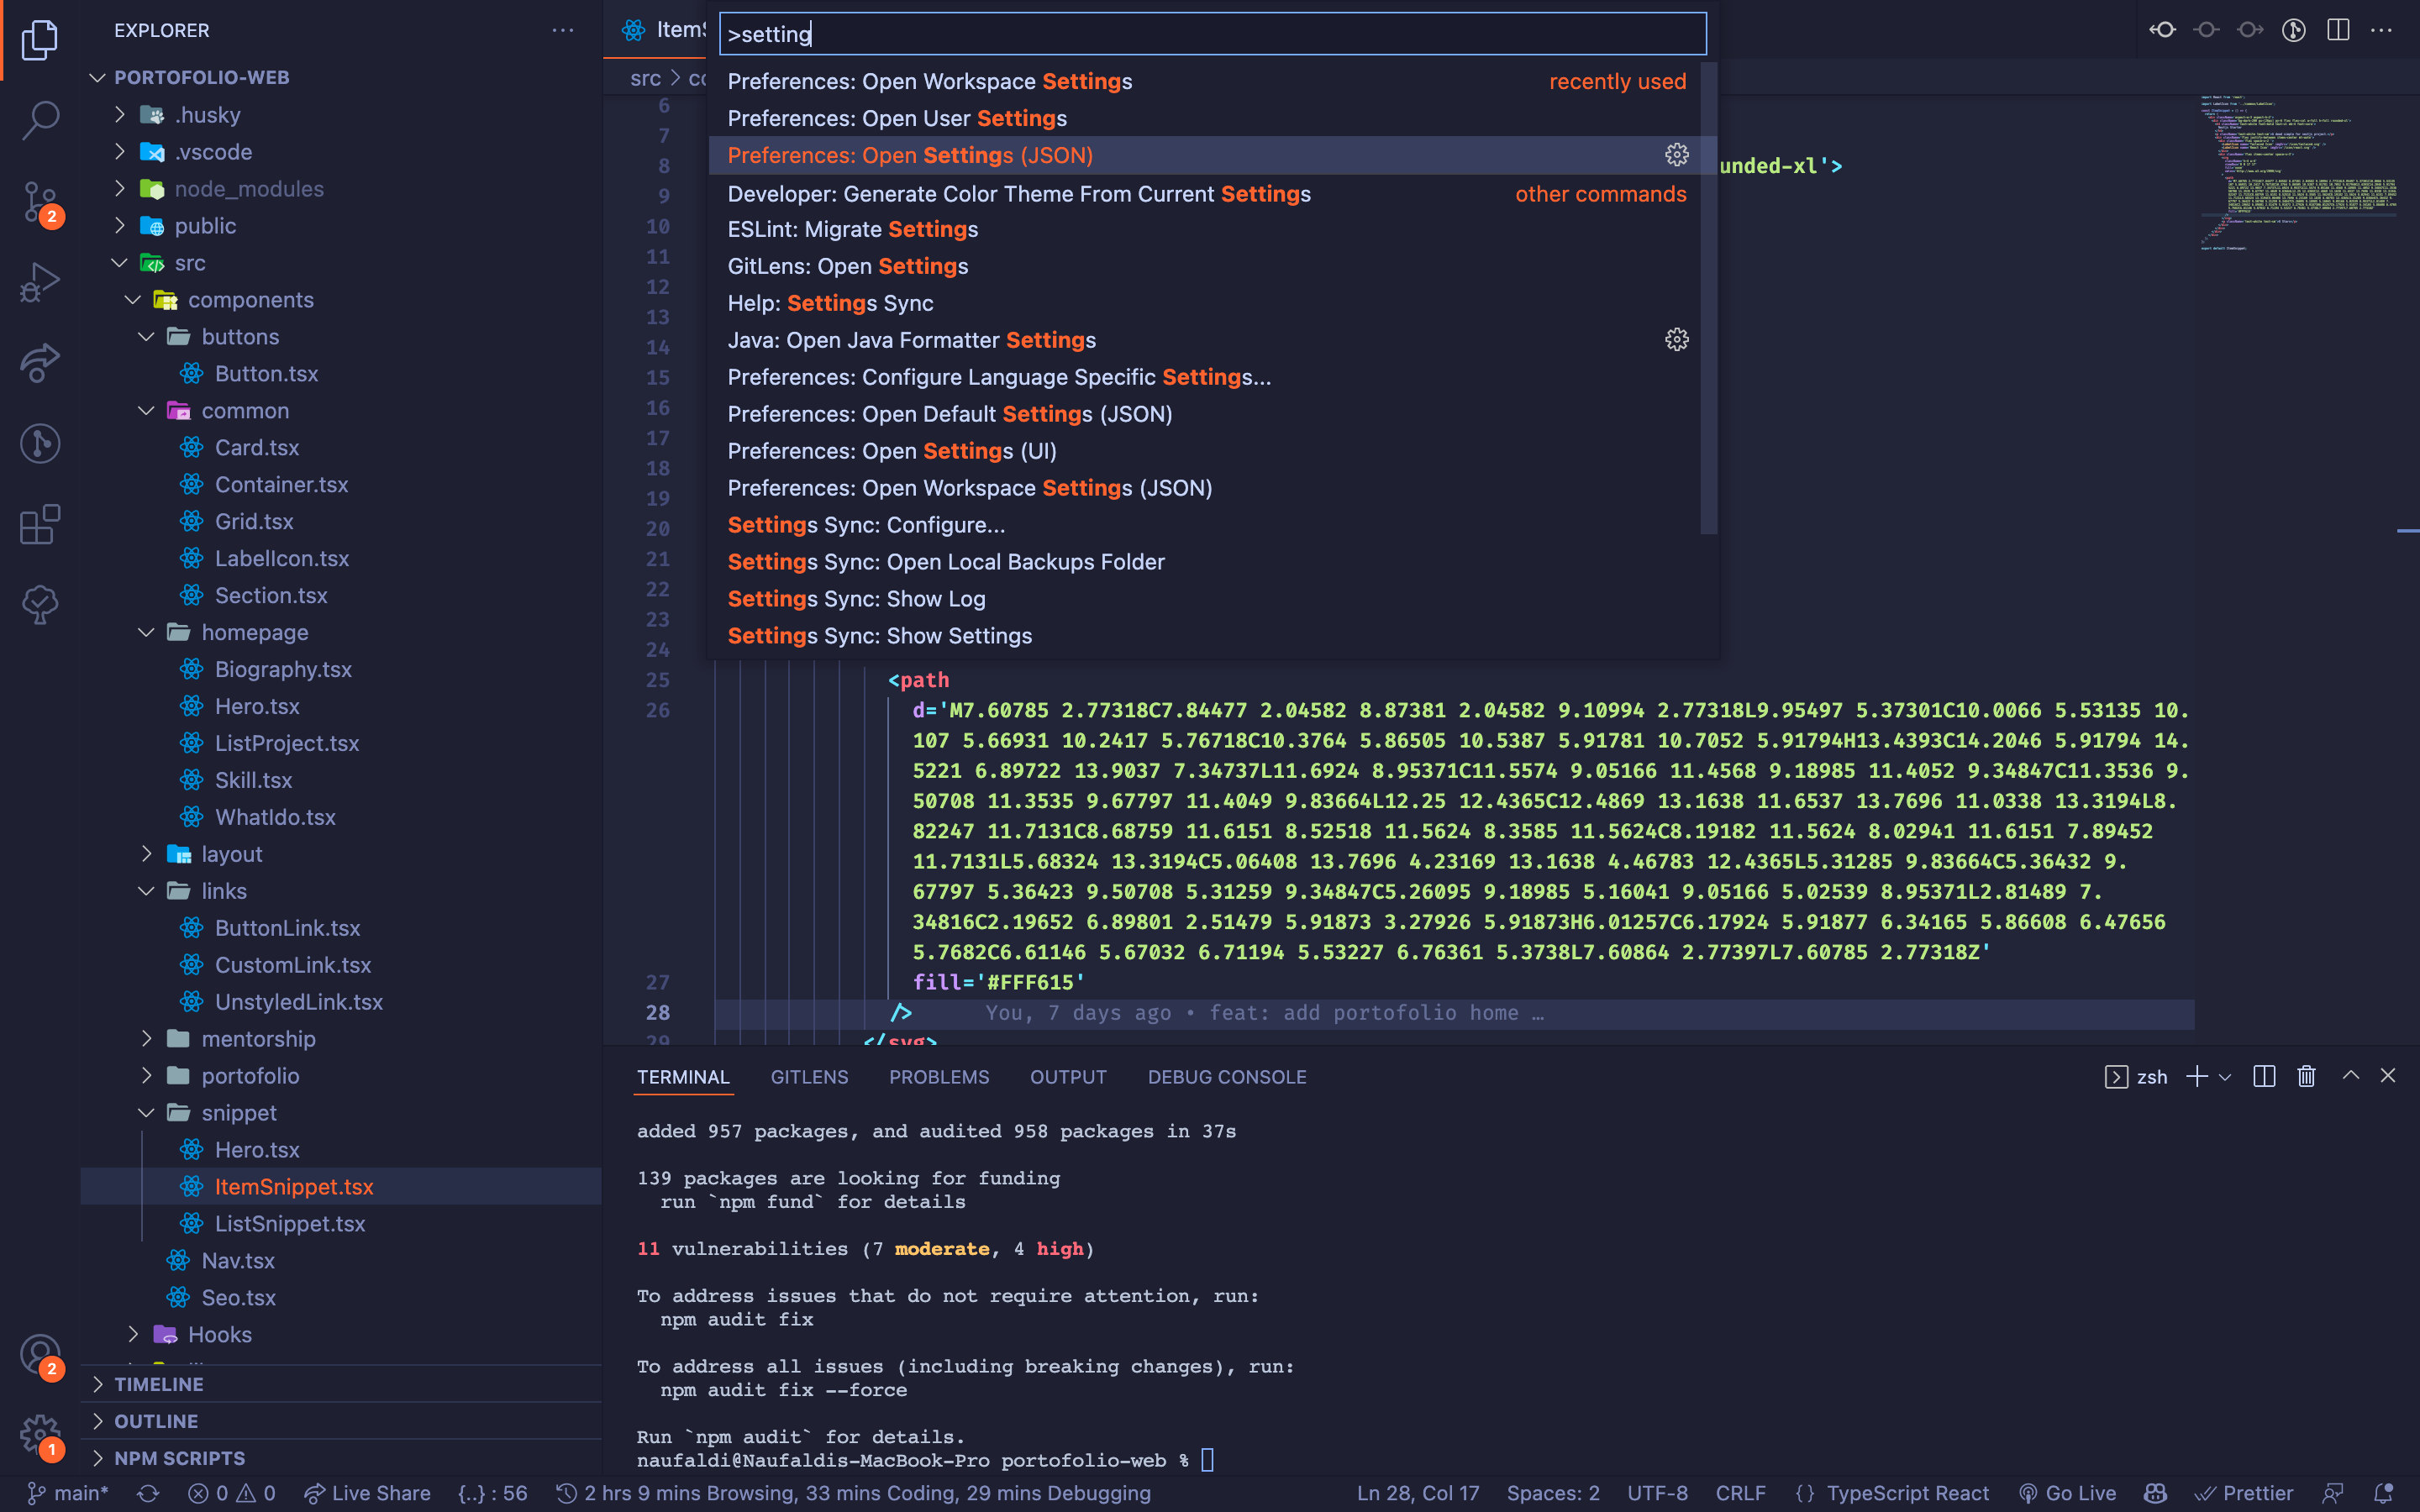Open the tree-shaped activity bar icon

40,604
